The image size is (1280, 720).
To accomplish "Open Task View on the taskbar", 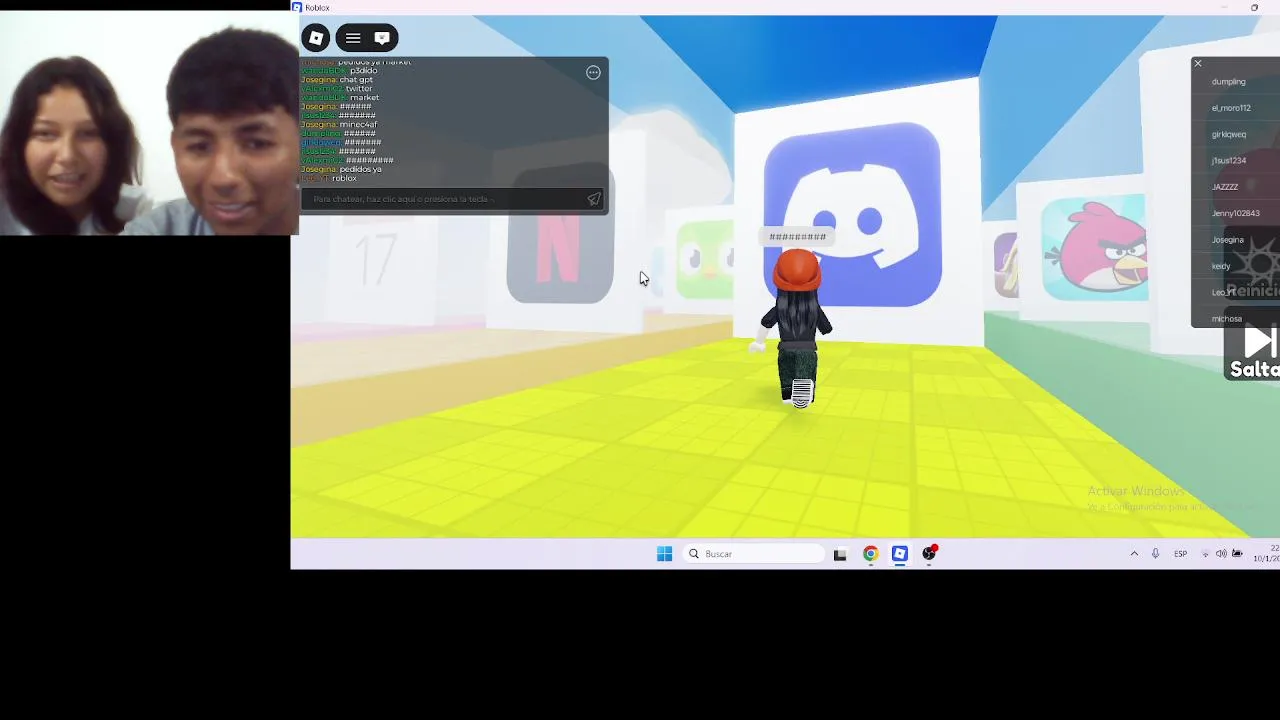I will pos(840,554).
